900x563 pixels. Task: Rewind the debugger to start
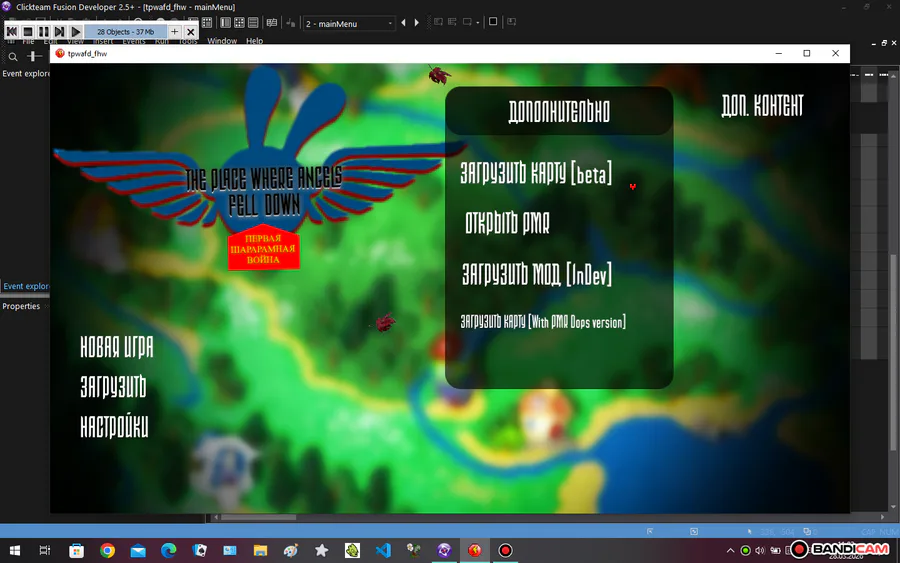coord(11,32)
